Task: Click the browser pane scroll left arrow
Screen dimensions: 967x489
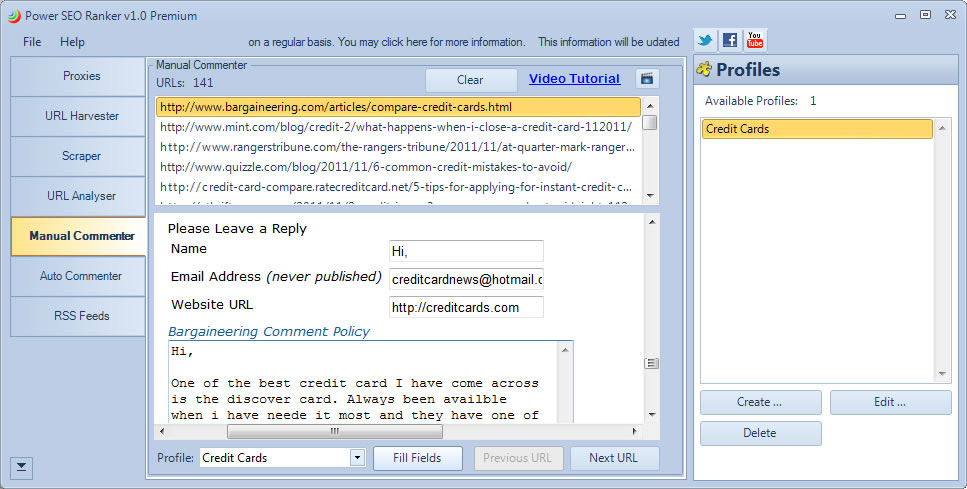Action: [162, 431]
